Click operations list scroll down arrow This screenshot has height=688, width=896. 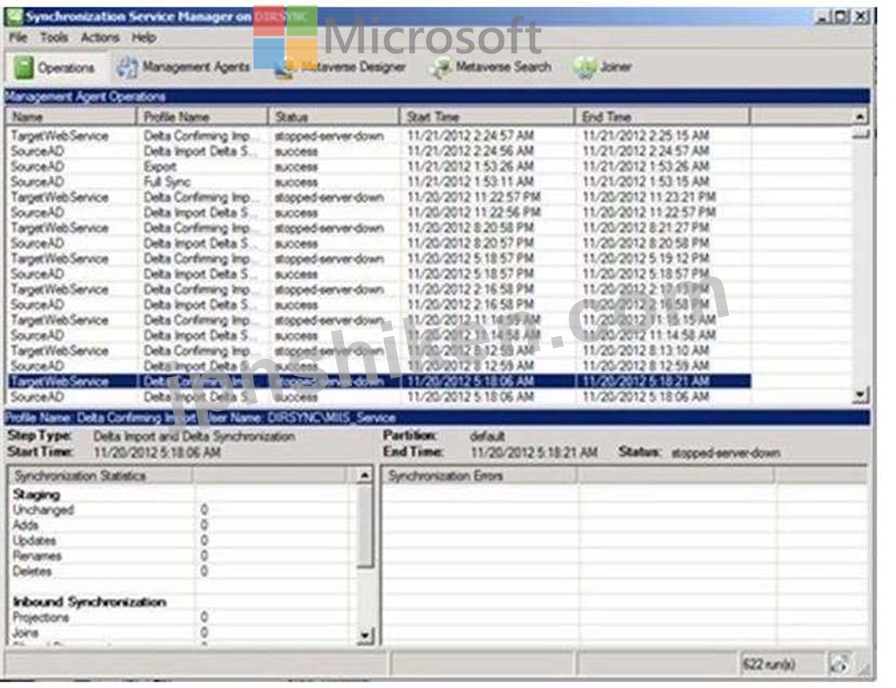pos(860,394)
